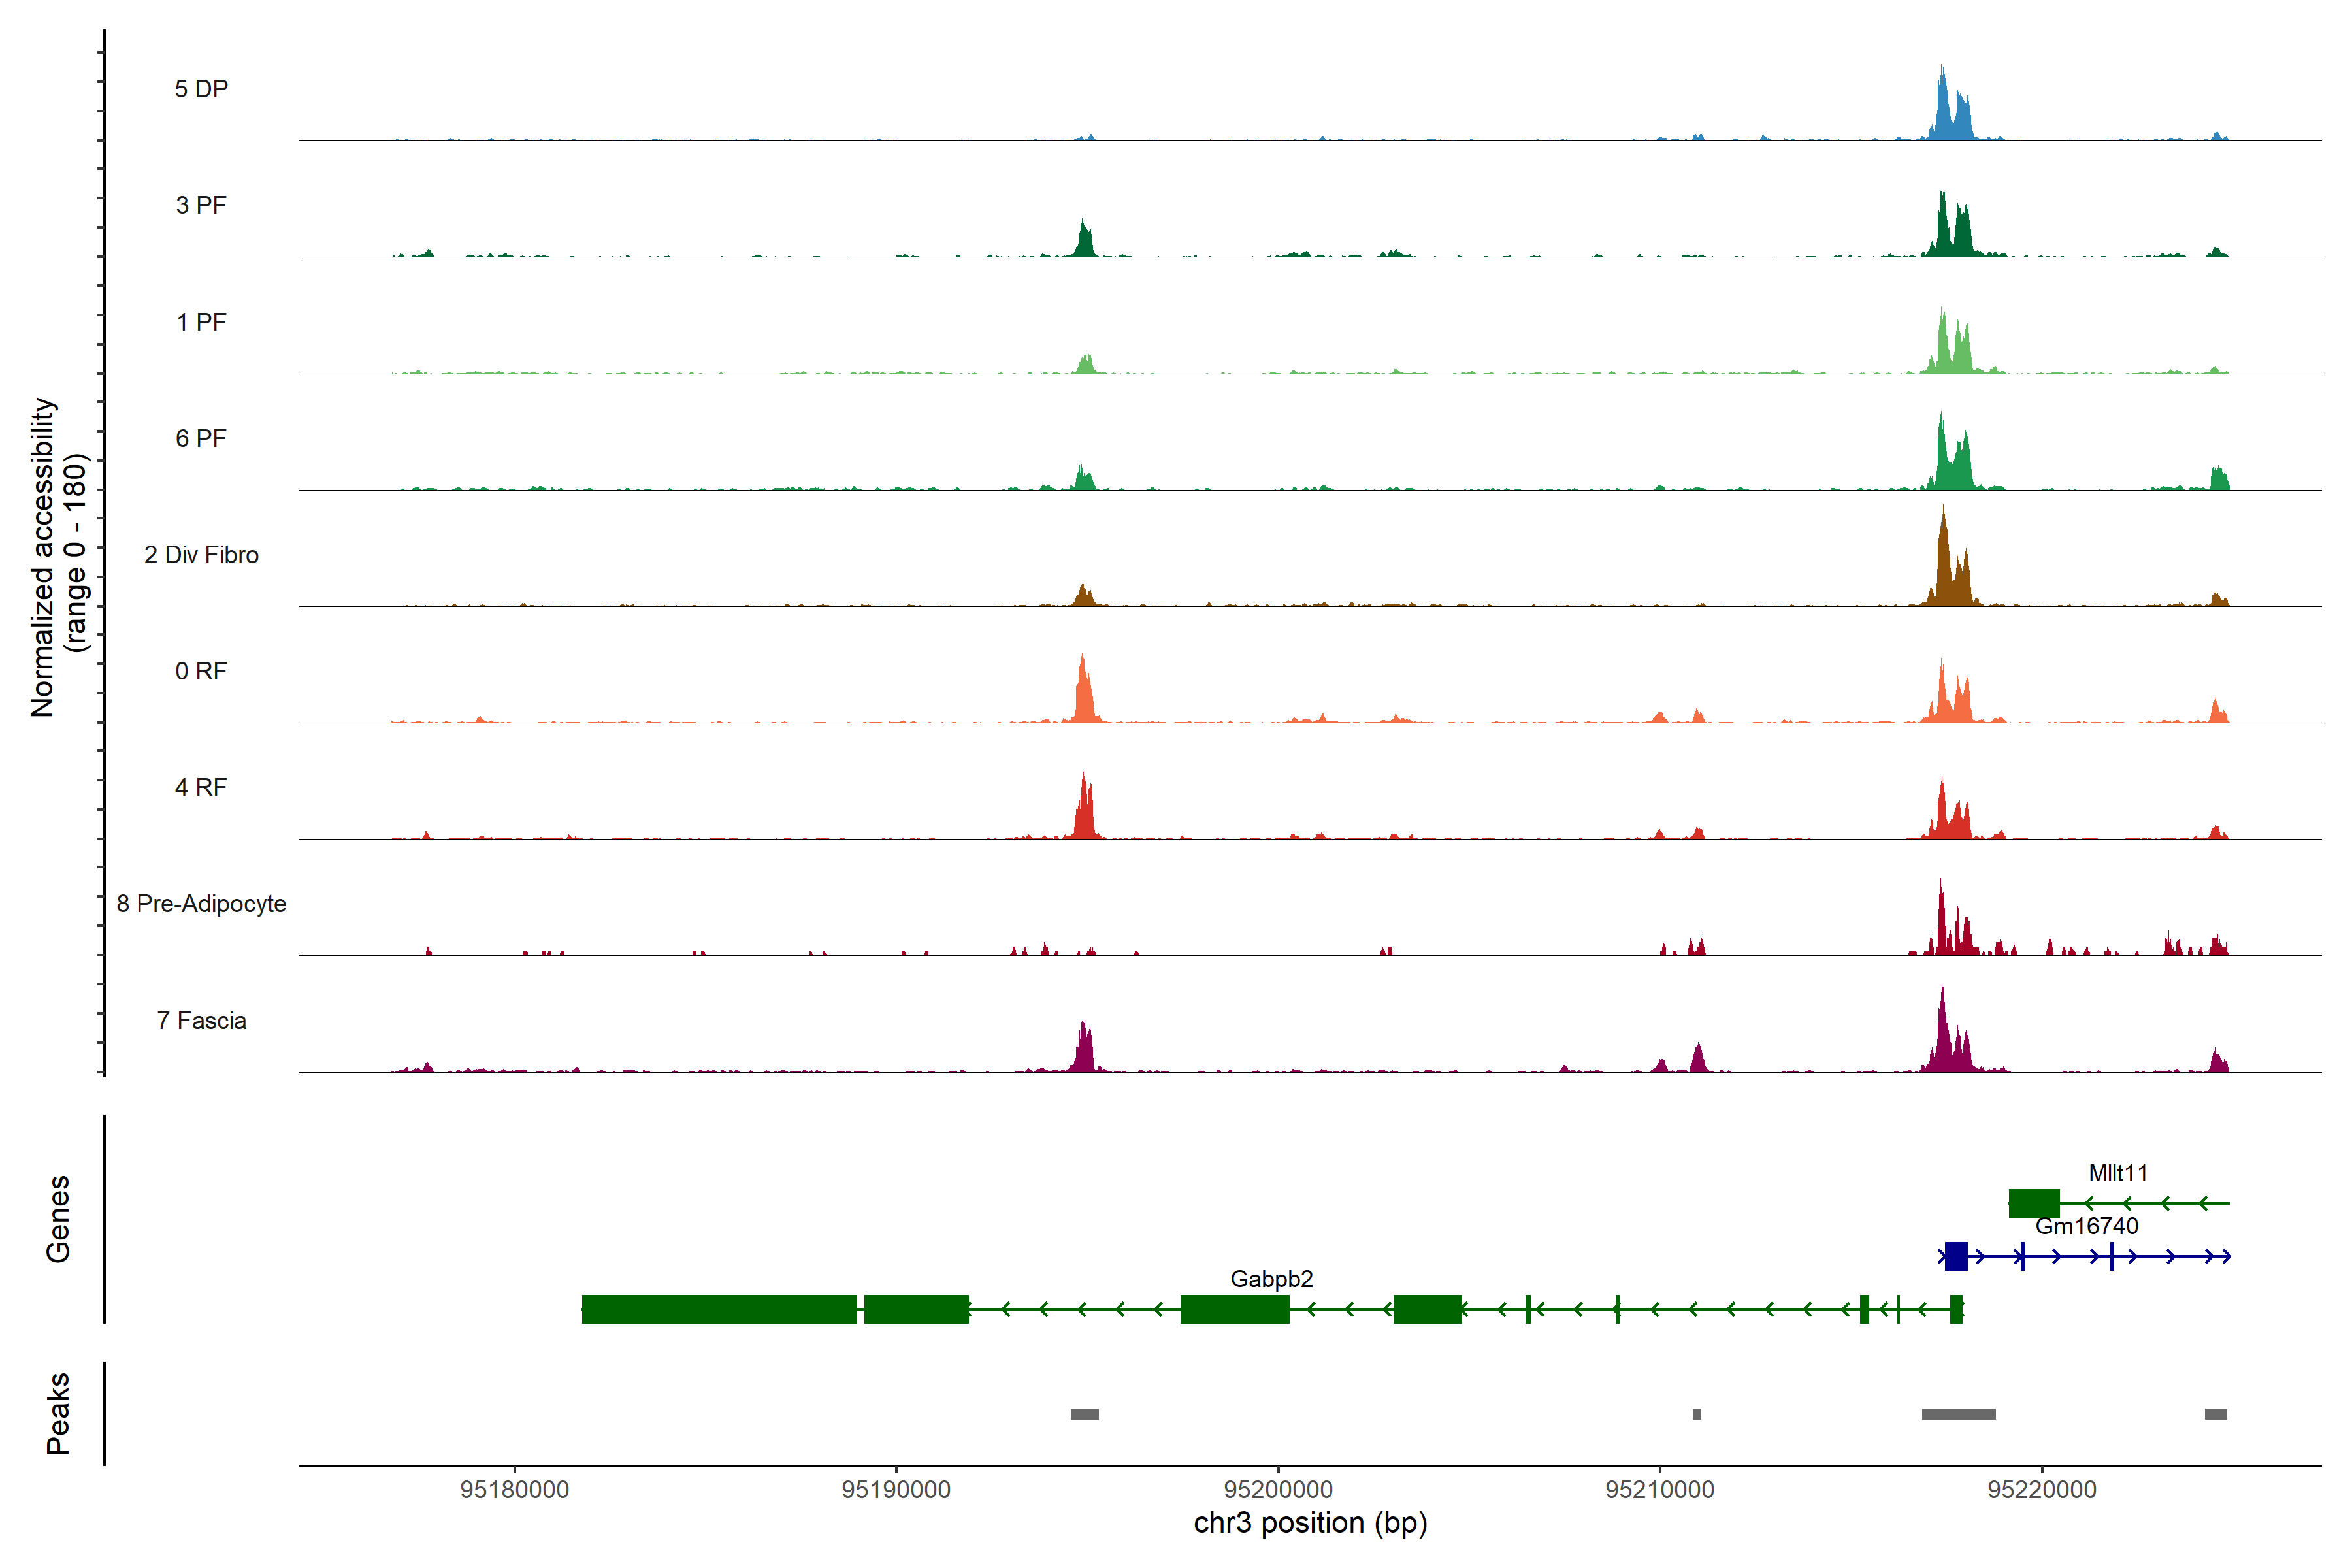Click the largest Gabpb2 exon block

(719, 1309)
